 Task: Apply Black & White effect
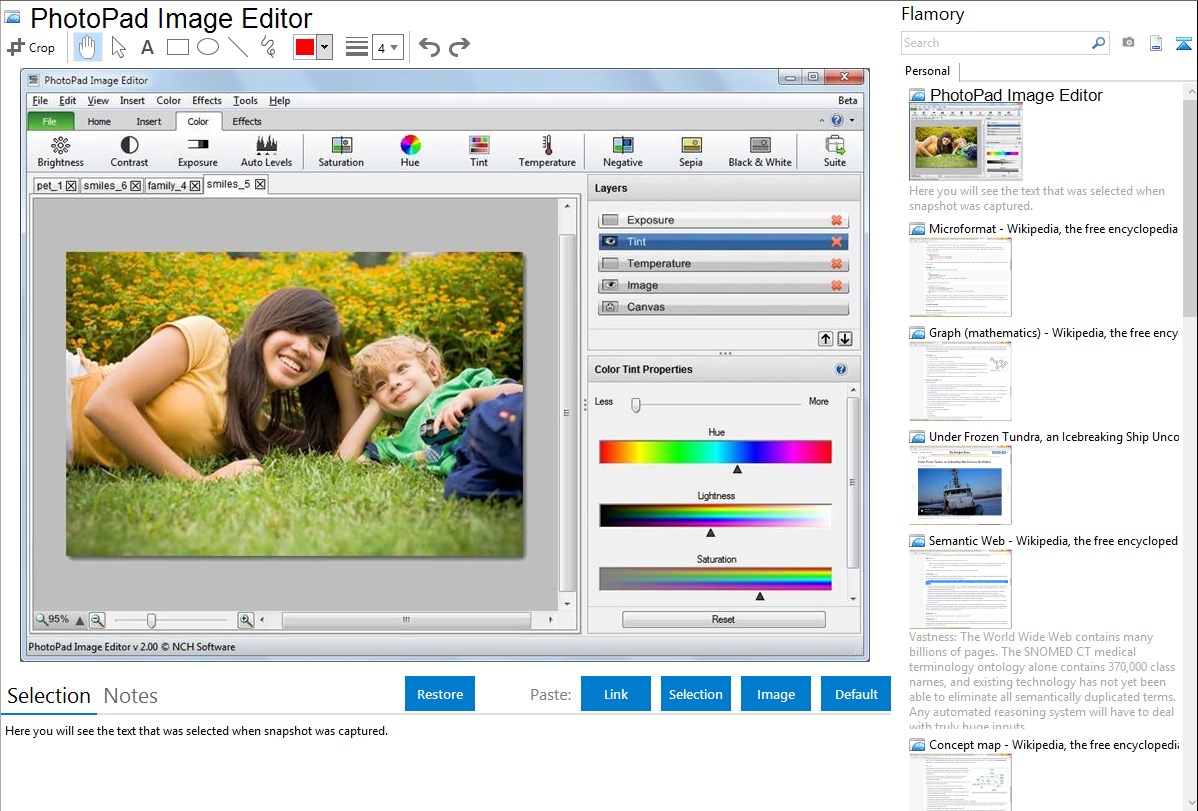(x=759, y=151)
